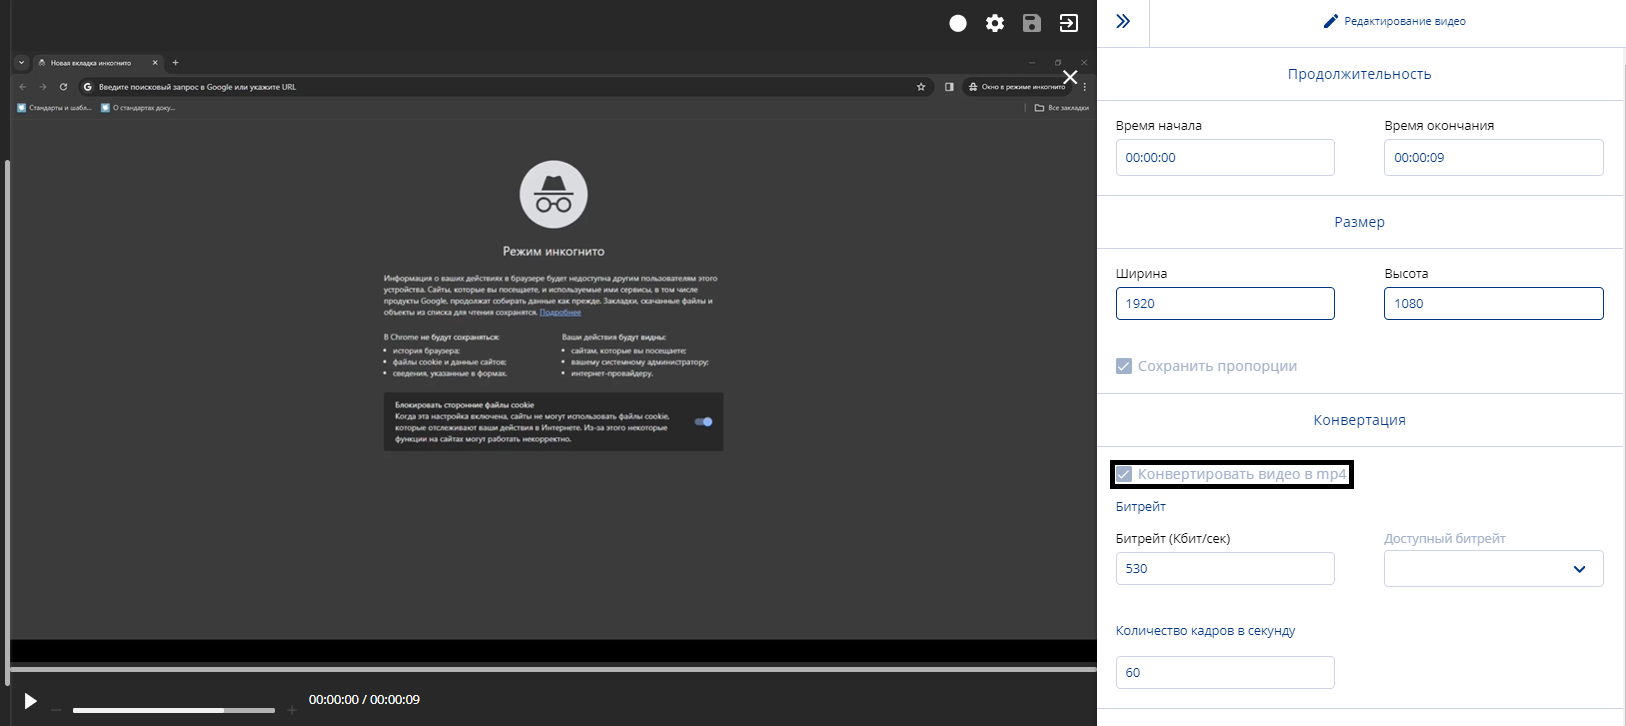Play the video
The width and height of the screenshot is (1626, 726).
pos(30,701)
